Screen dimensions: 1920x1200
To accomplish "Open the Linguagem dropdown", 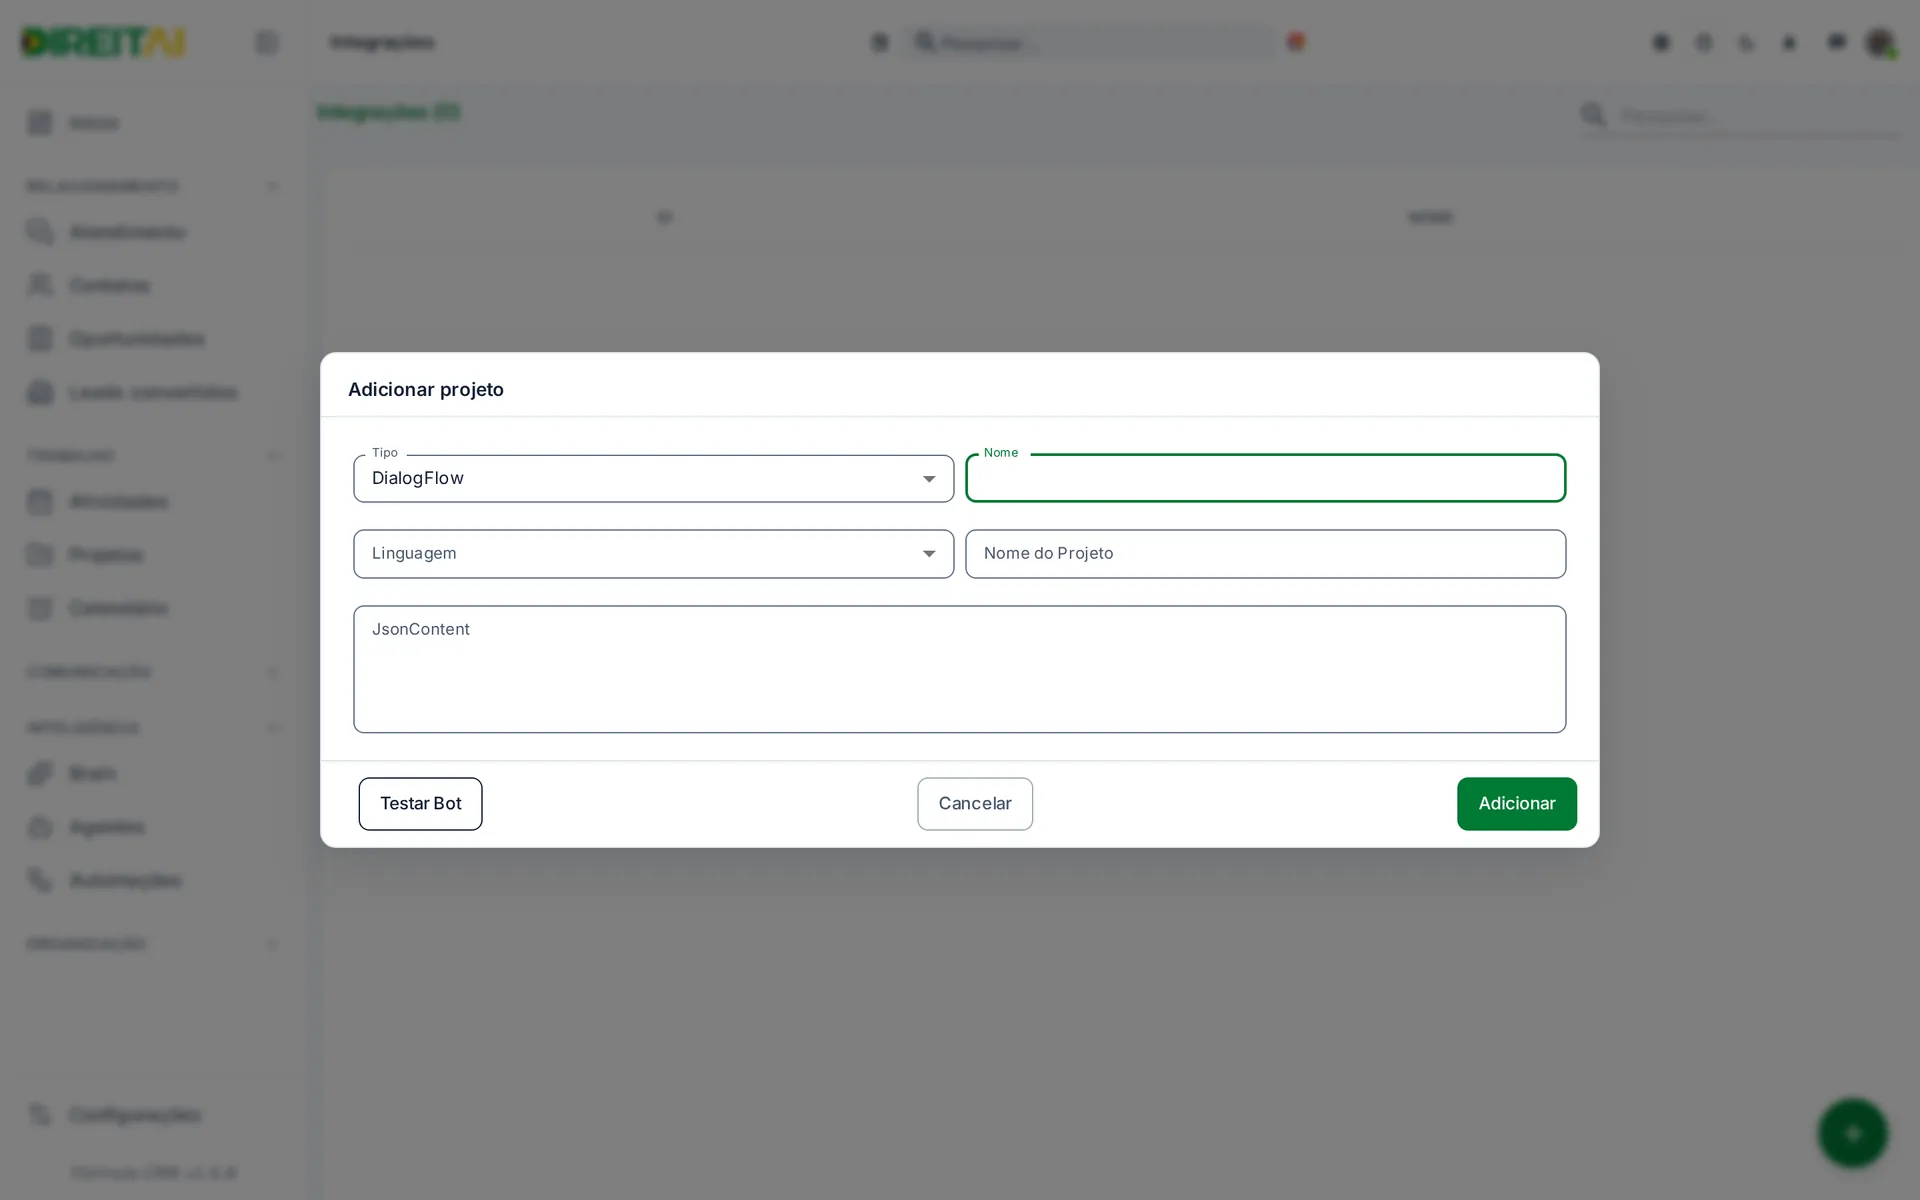I will point(653,554).
